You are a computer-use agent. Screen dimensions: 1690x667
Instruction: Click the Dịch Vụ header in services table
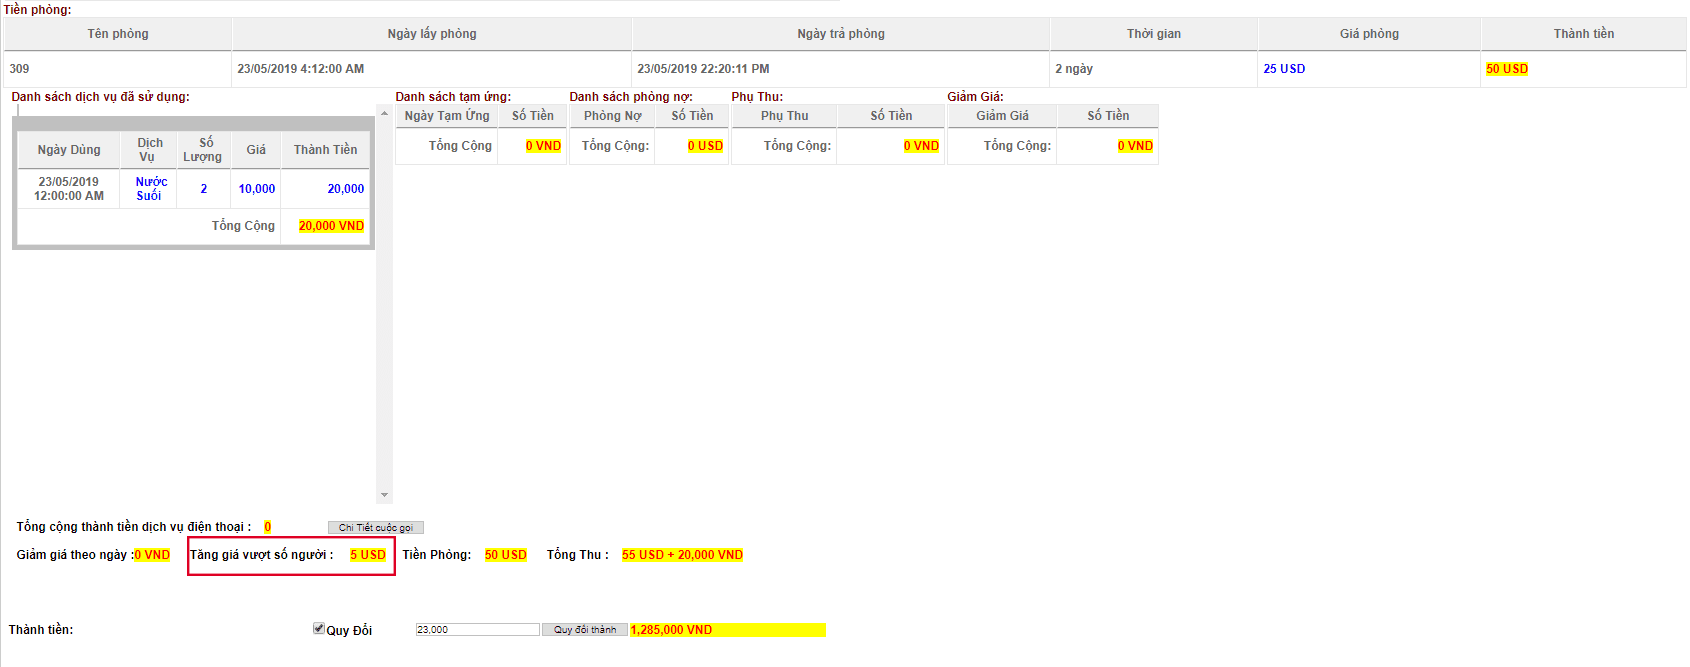pyautogui.click(x=149, y=150)
